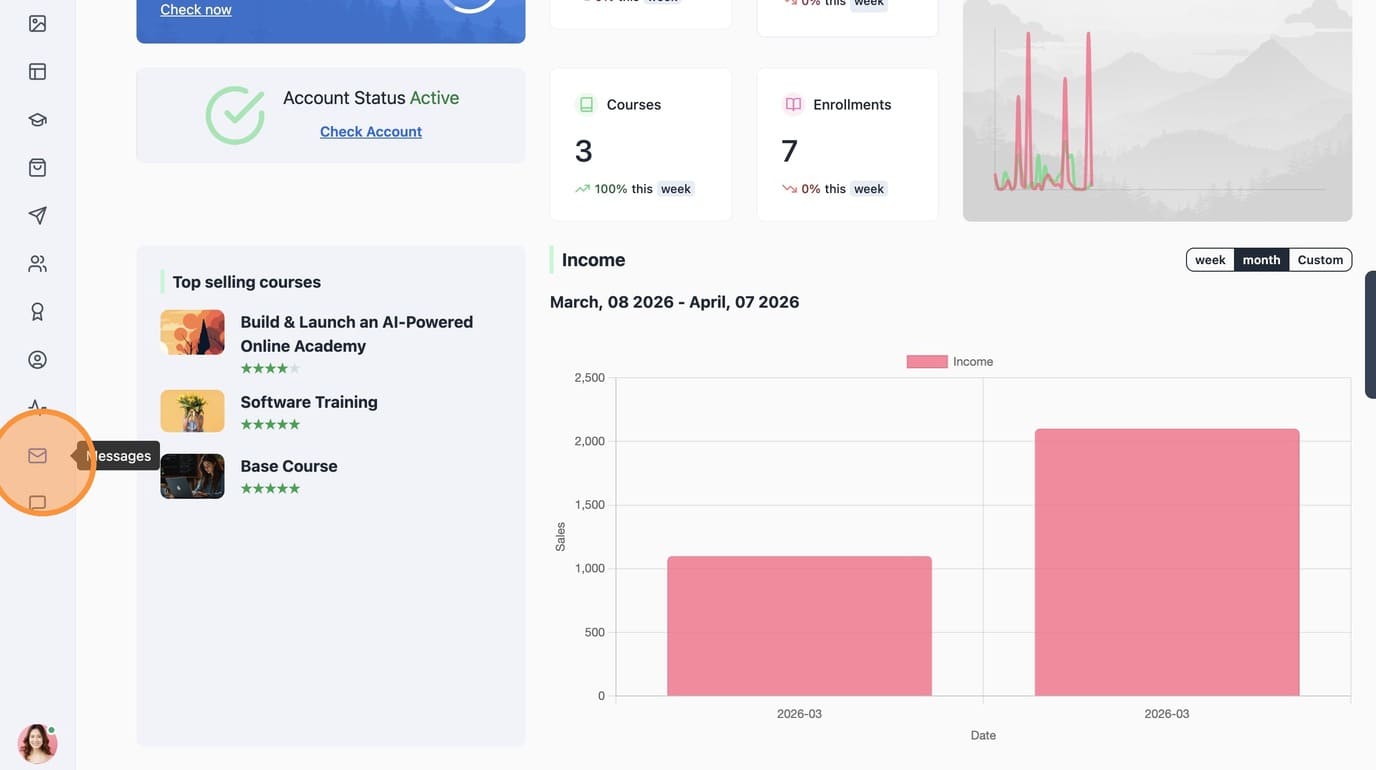
Task: Click the Check Account link
Action: click(371, 131)
